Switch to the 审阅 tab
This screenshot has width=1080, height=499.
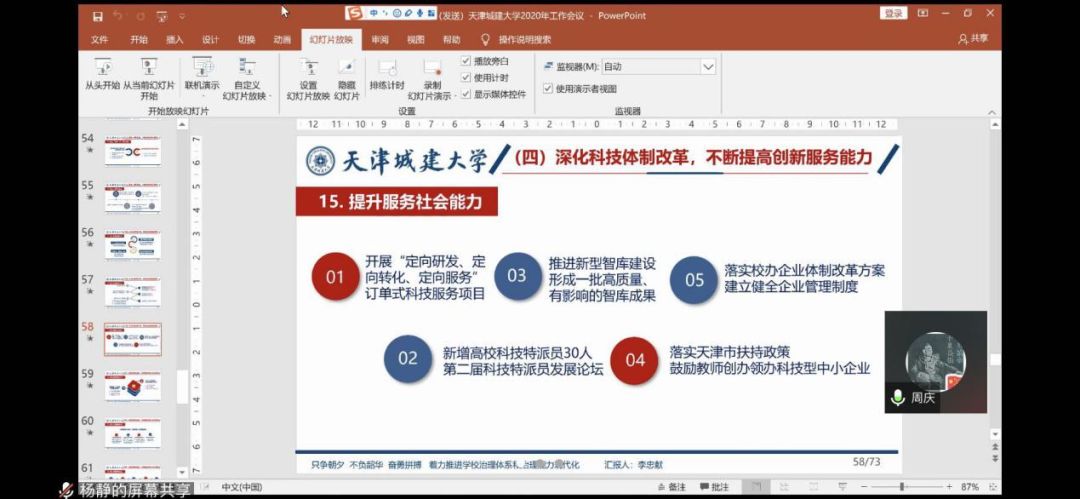380,40
